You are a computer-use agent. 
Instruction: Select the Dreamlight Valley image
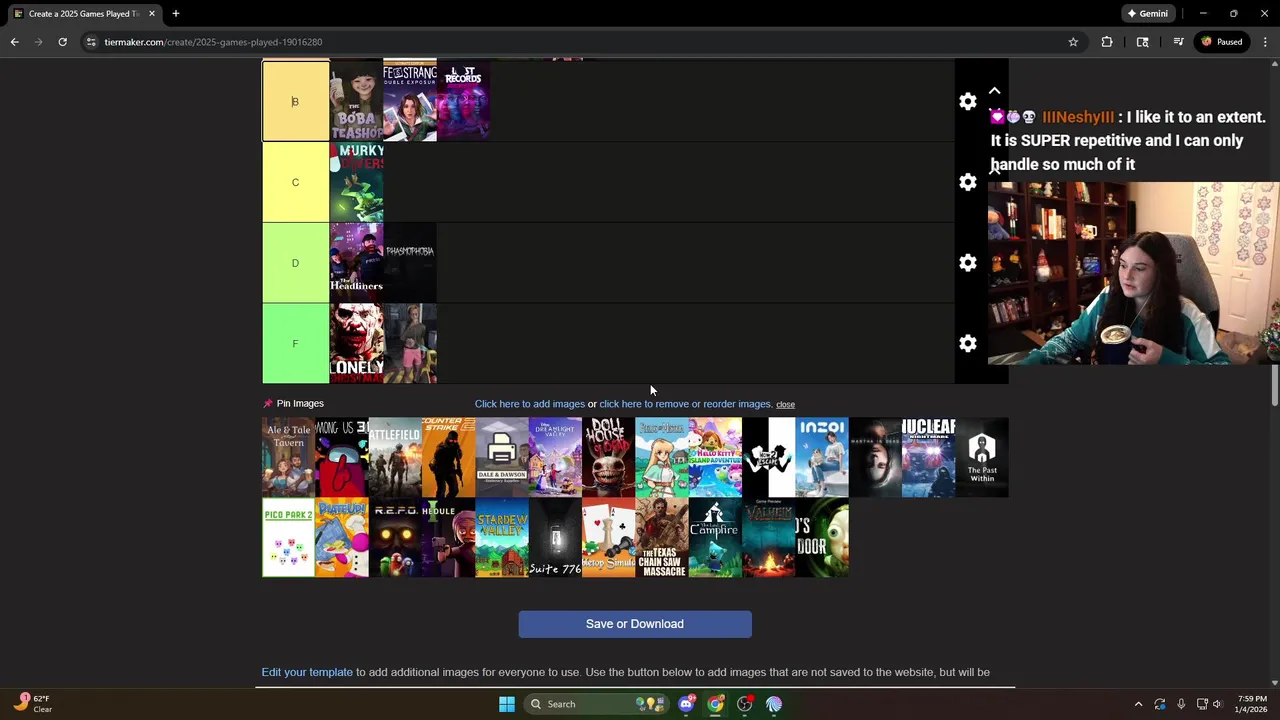555,457
